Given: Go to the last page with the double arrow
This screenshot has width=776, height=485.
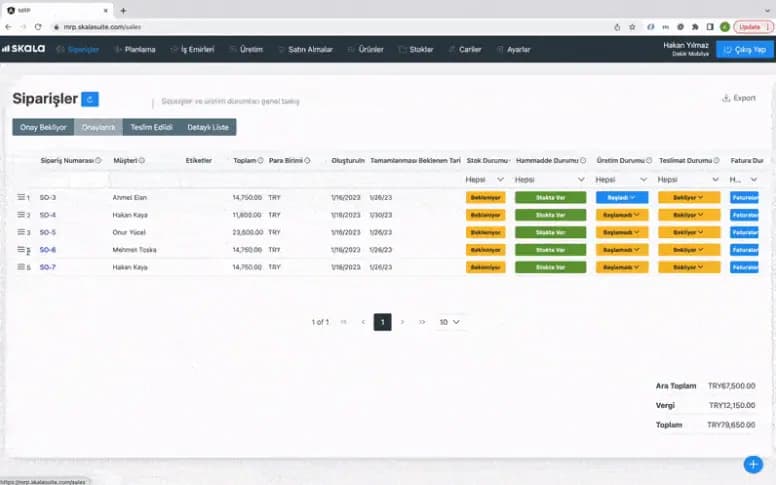Looking at the screenshot, I should (422, 322).
